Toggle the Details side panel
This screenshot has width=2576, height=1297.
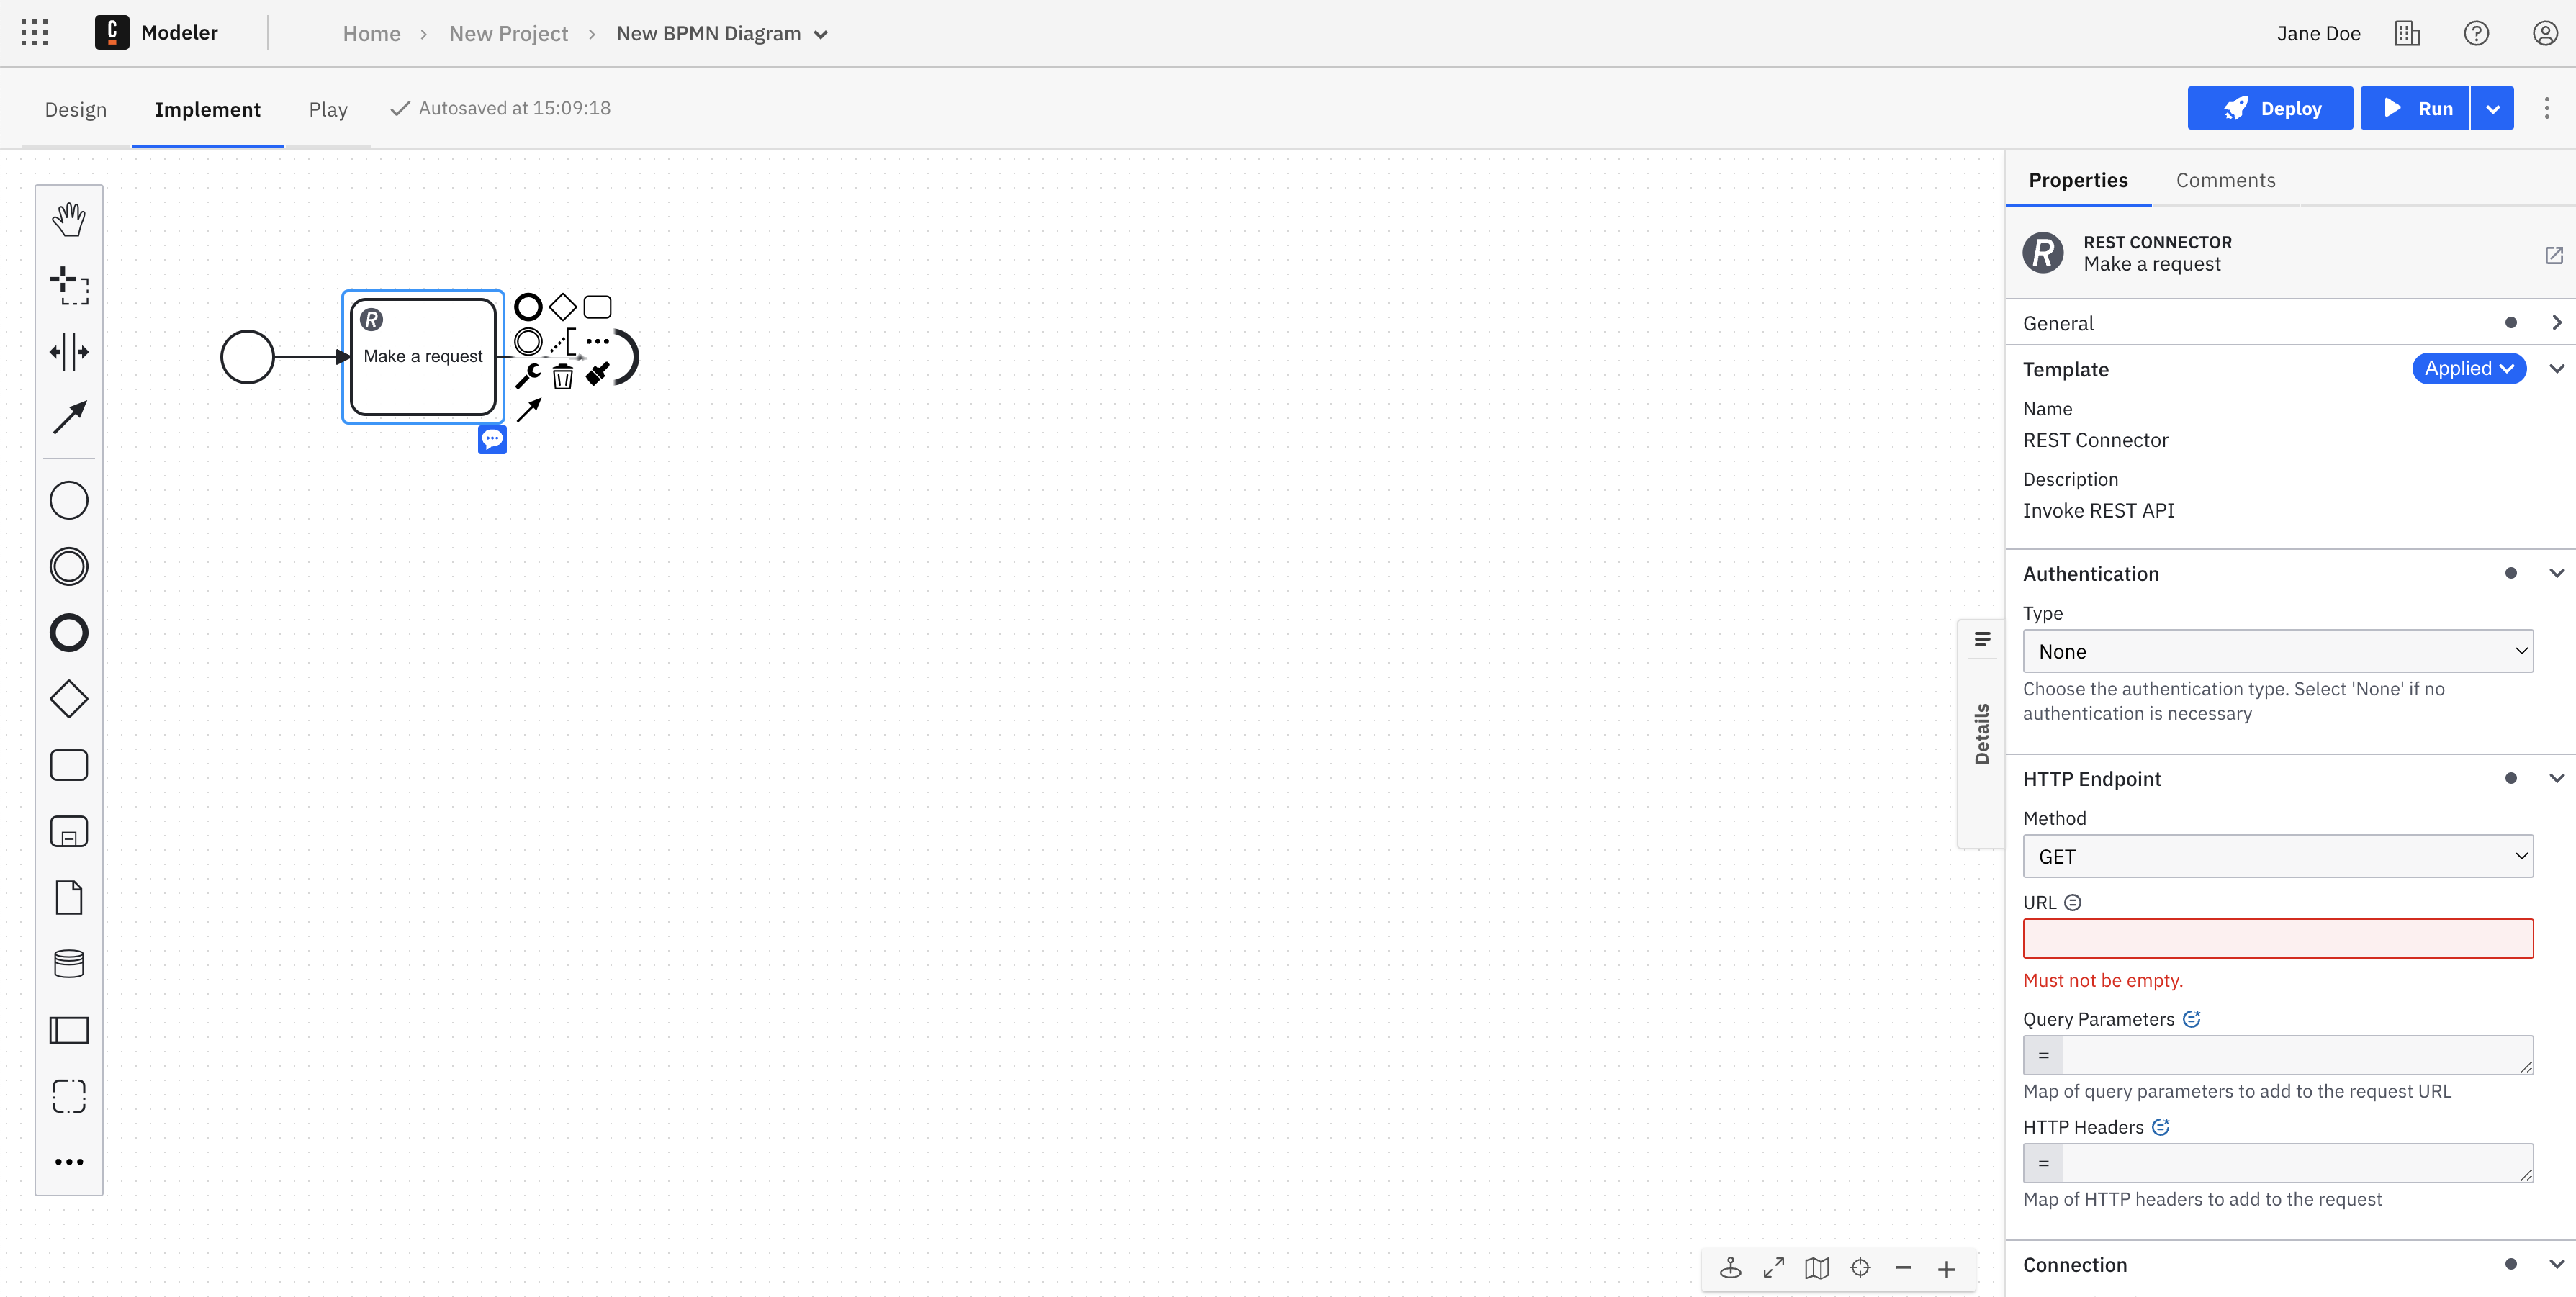click(1981, 733)
